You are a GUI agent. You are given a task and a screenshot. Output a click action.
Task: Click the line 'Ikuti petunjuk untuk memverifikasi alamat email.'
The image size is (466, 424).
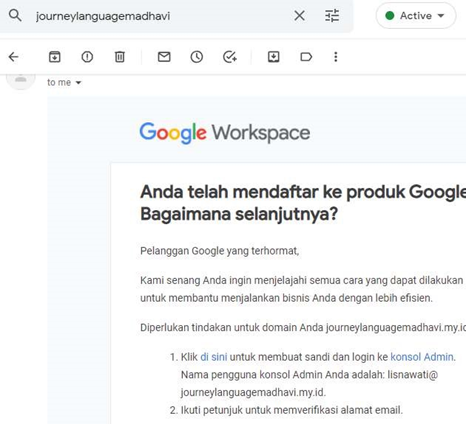(x=292, y=410)
